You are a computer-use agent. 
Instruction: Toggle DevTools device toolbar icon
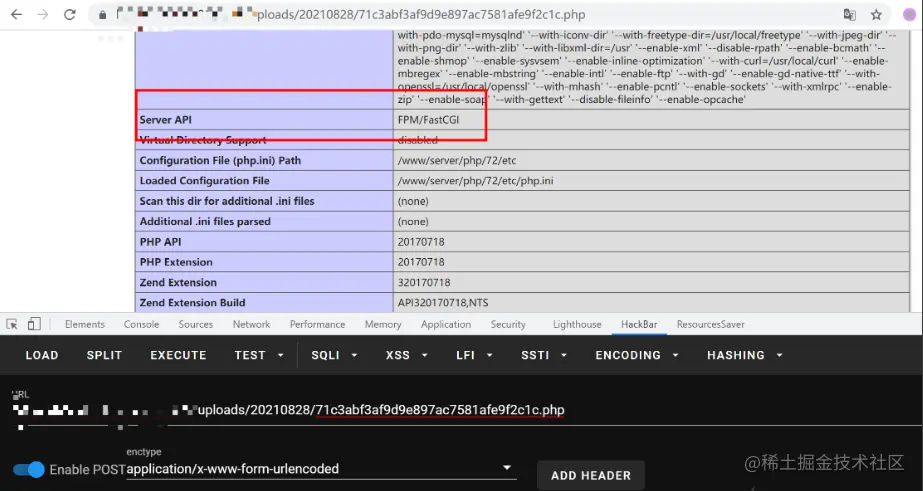click(x=34, y=324)
